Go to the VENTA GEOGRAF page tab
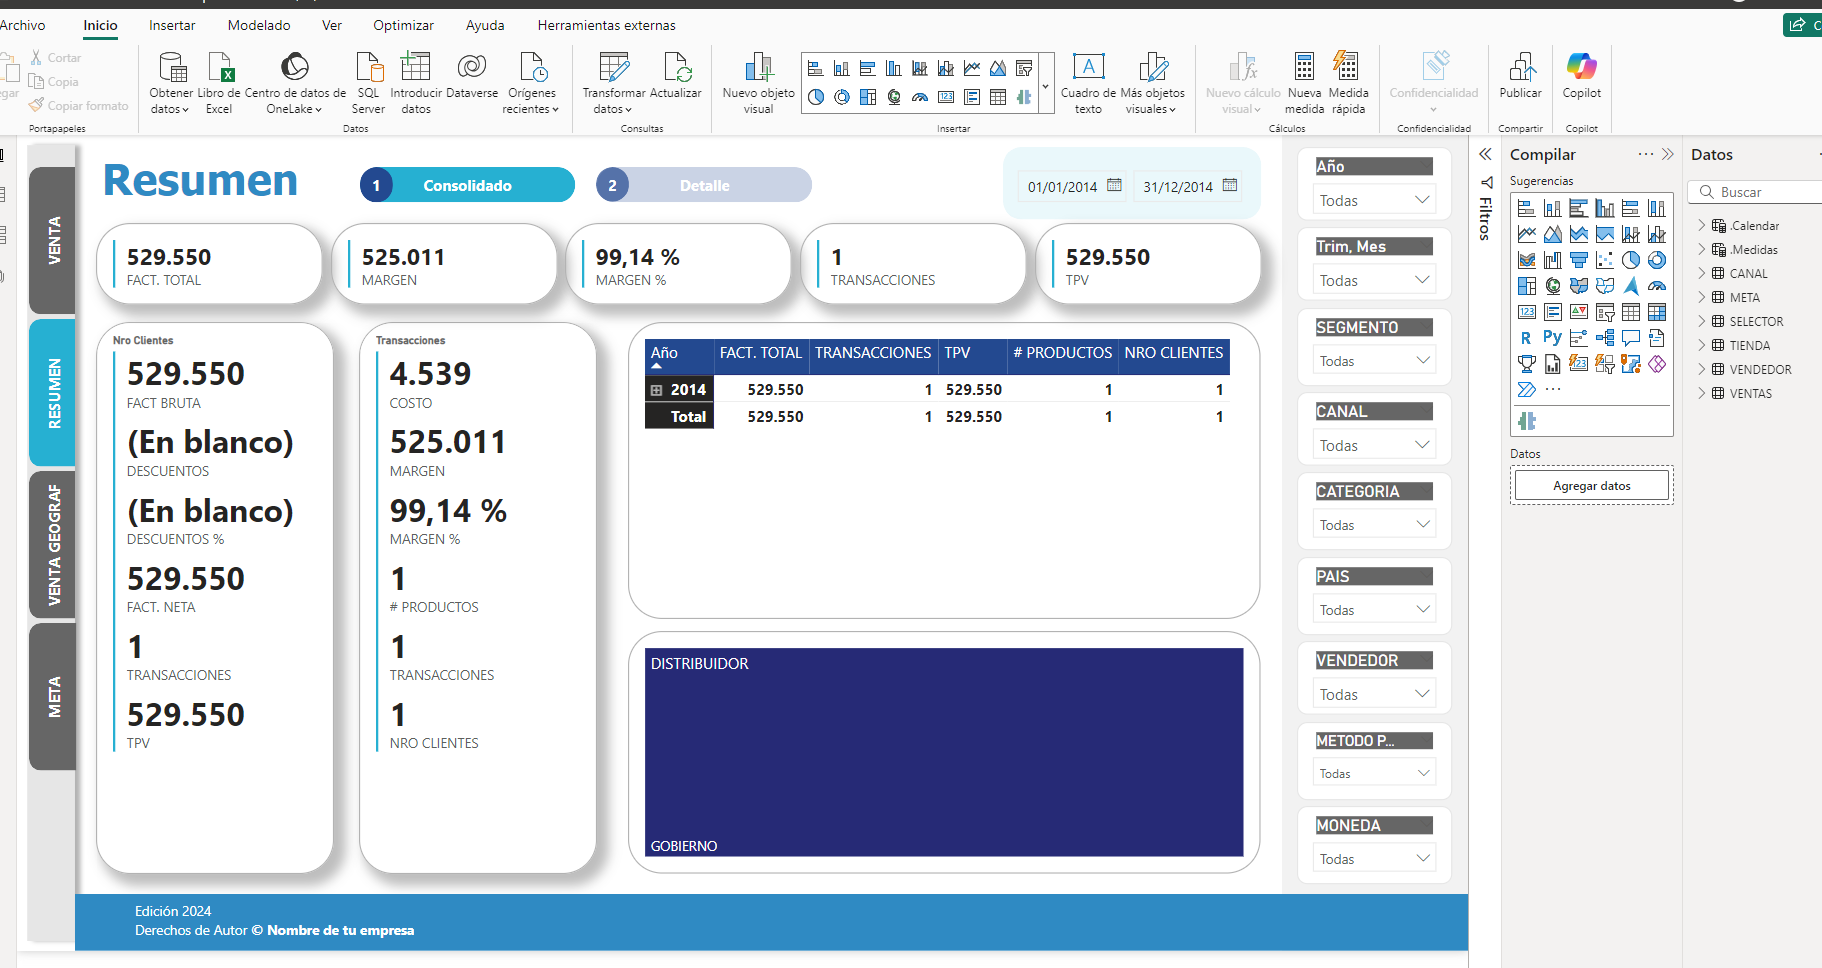Screen dimensions: 1822x968 tap(54, 545)
